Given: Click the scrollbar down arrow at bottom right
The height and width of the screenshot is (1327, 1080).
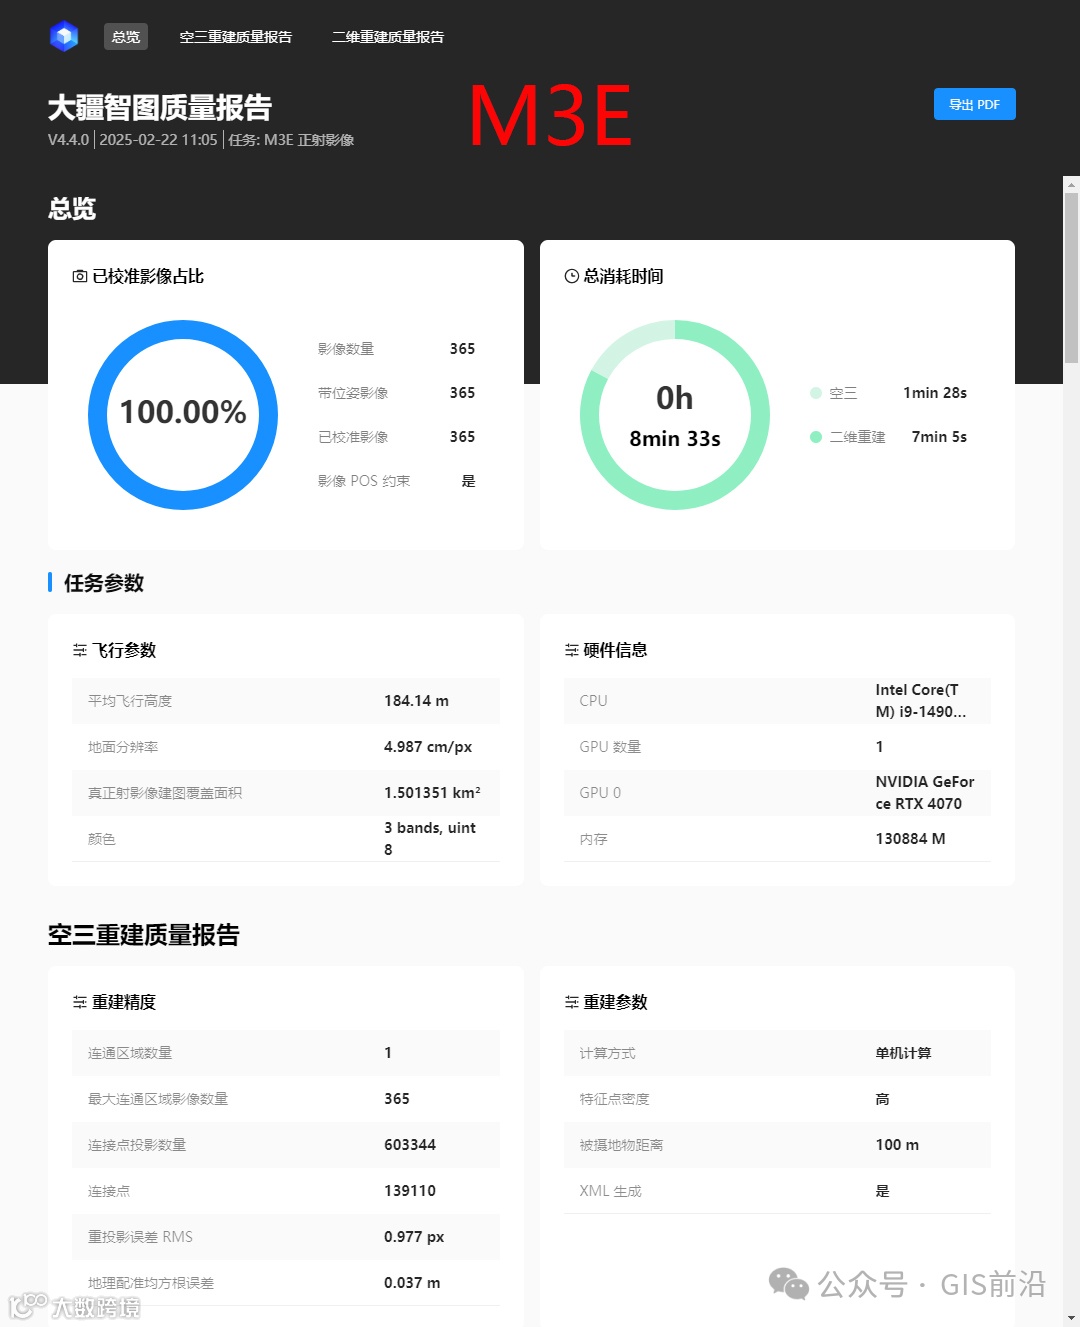Looking at the screenshot, I should tap(1070, 1318).
